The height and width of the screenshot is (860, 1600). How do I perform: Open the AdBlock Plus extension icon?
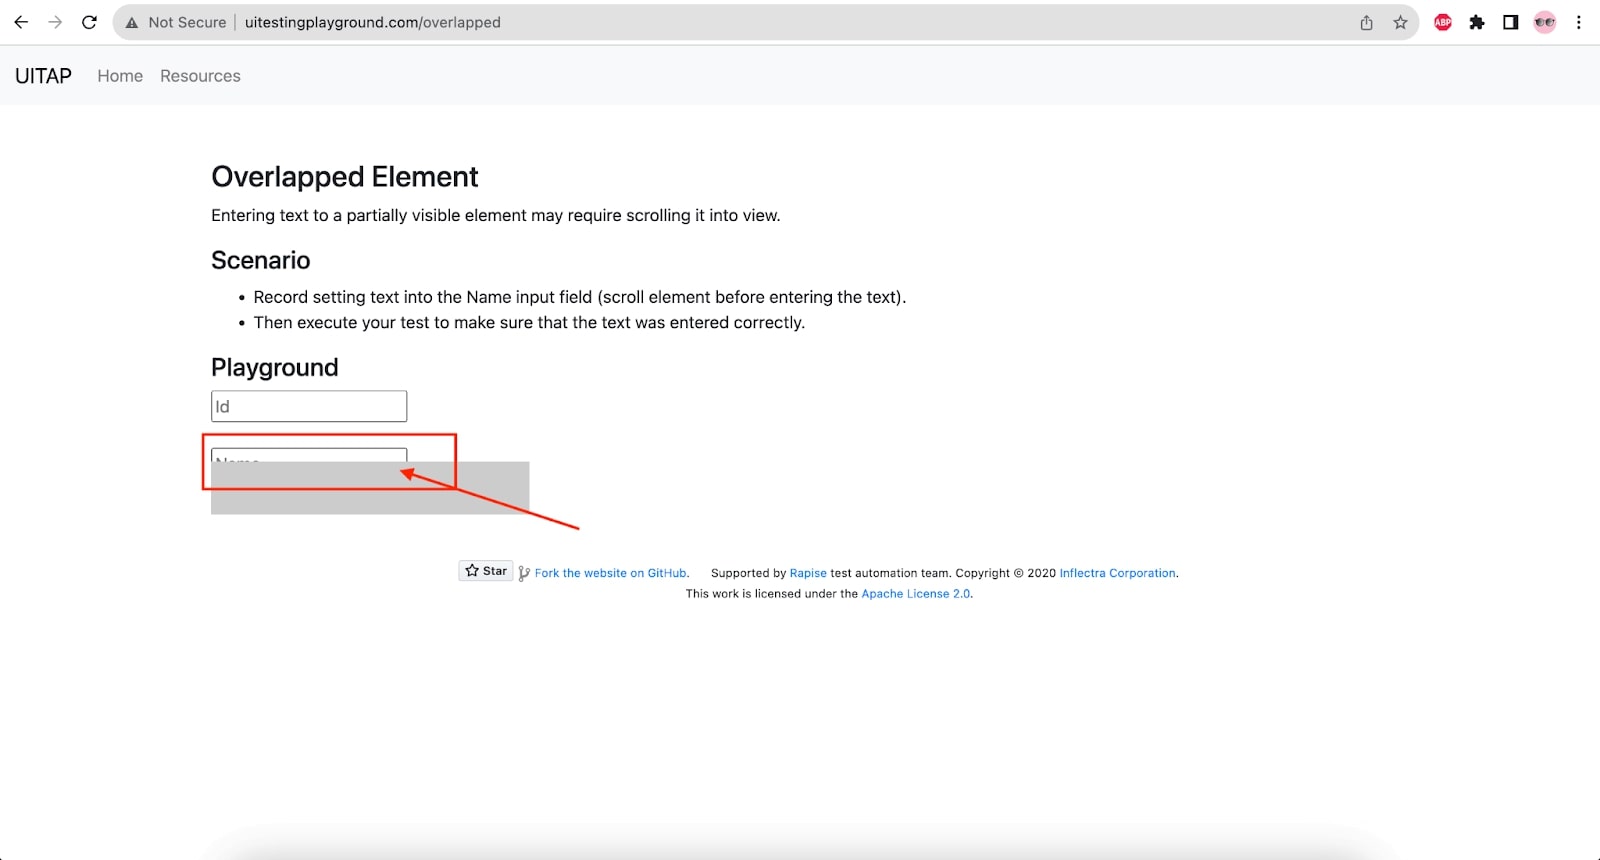(1441, 21)
